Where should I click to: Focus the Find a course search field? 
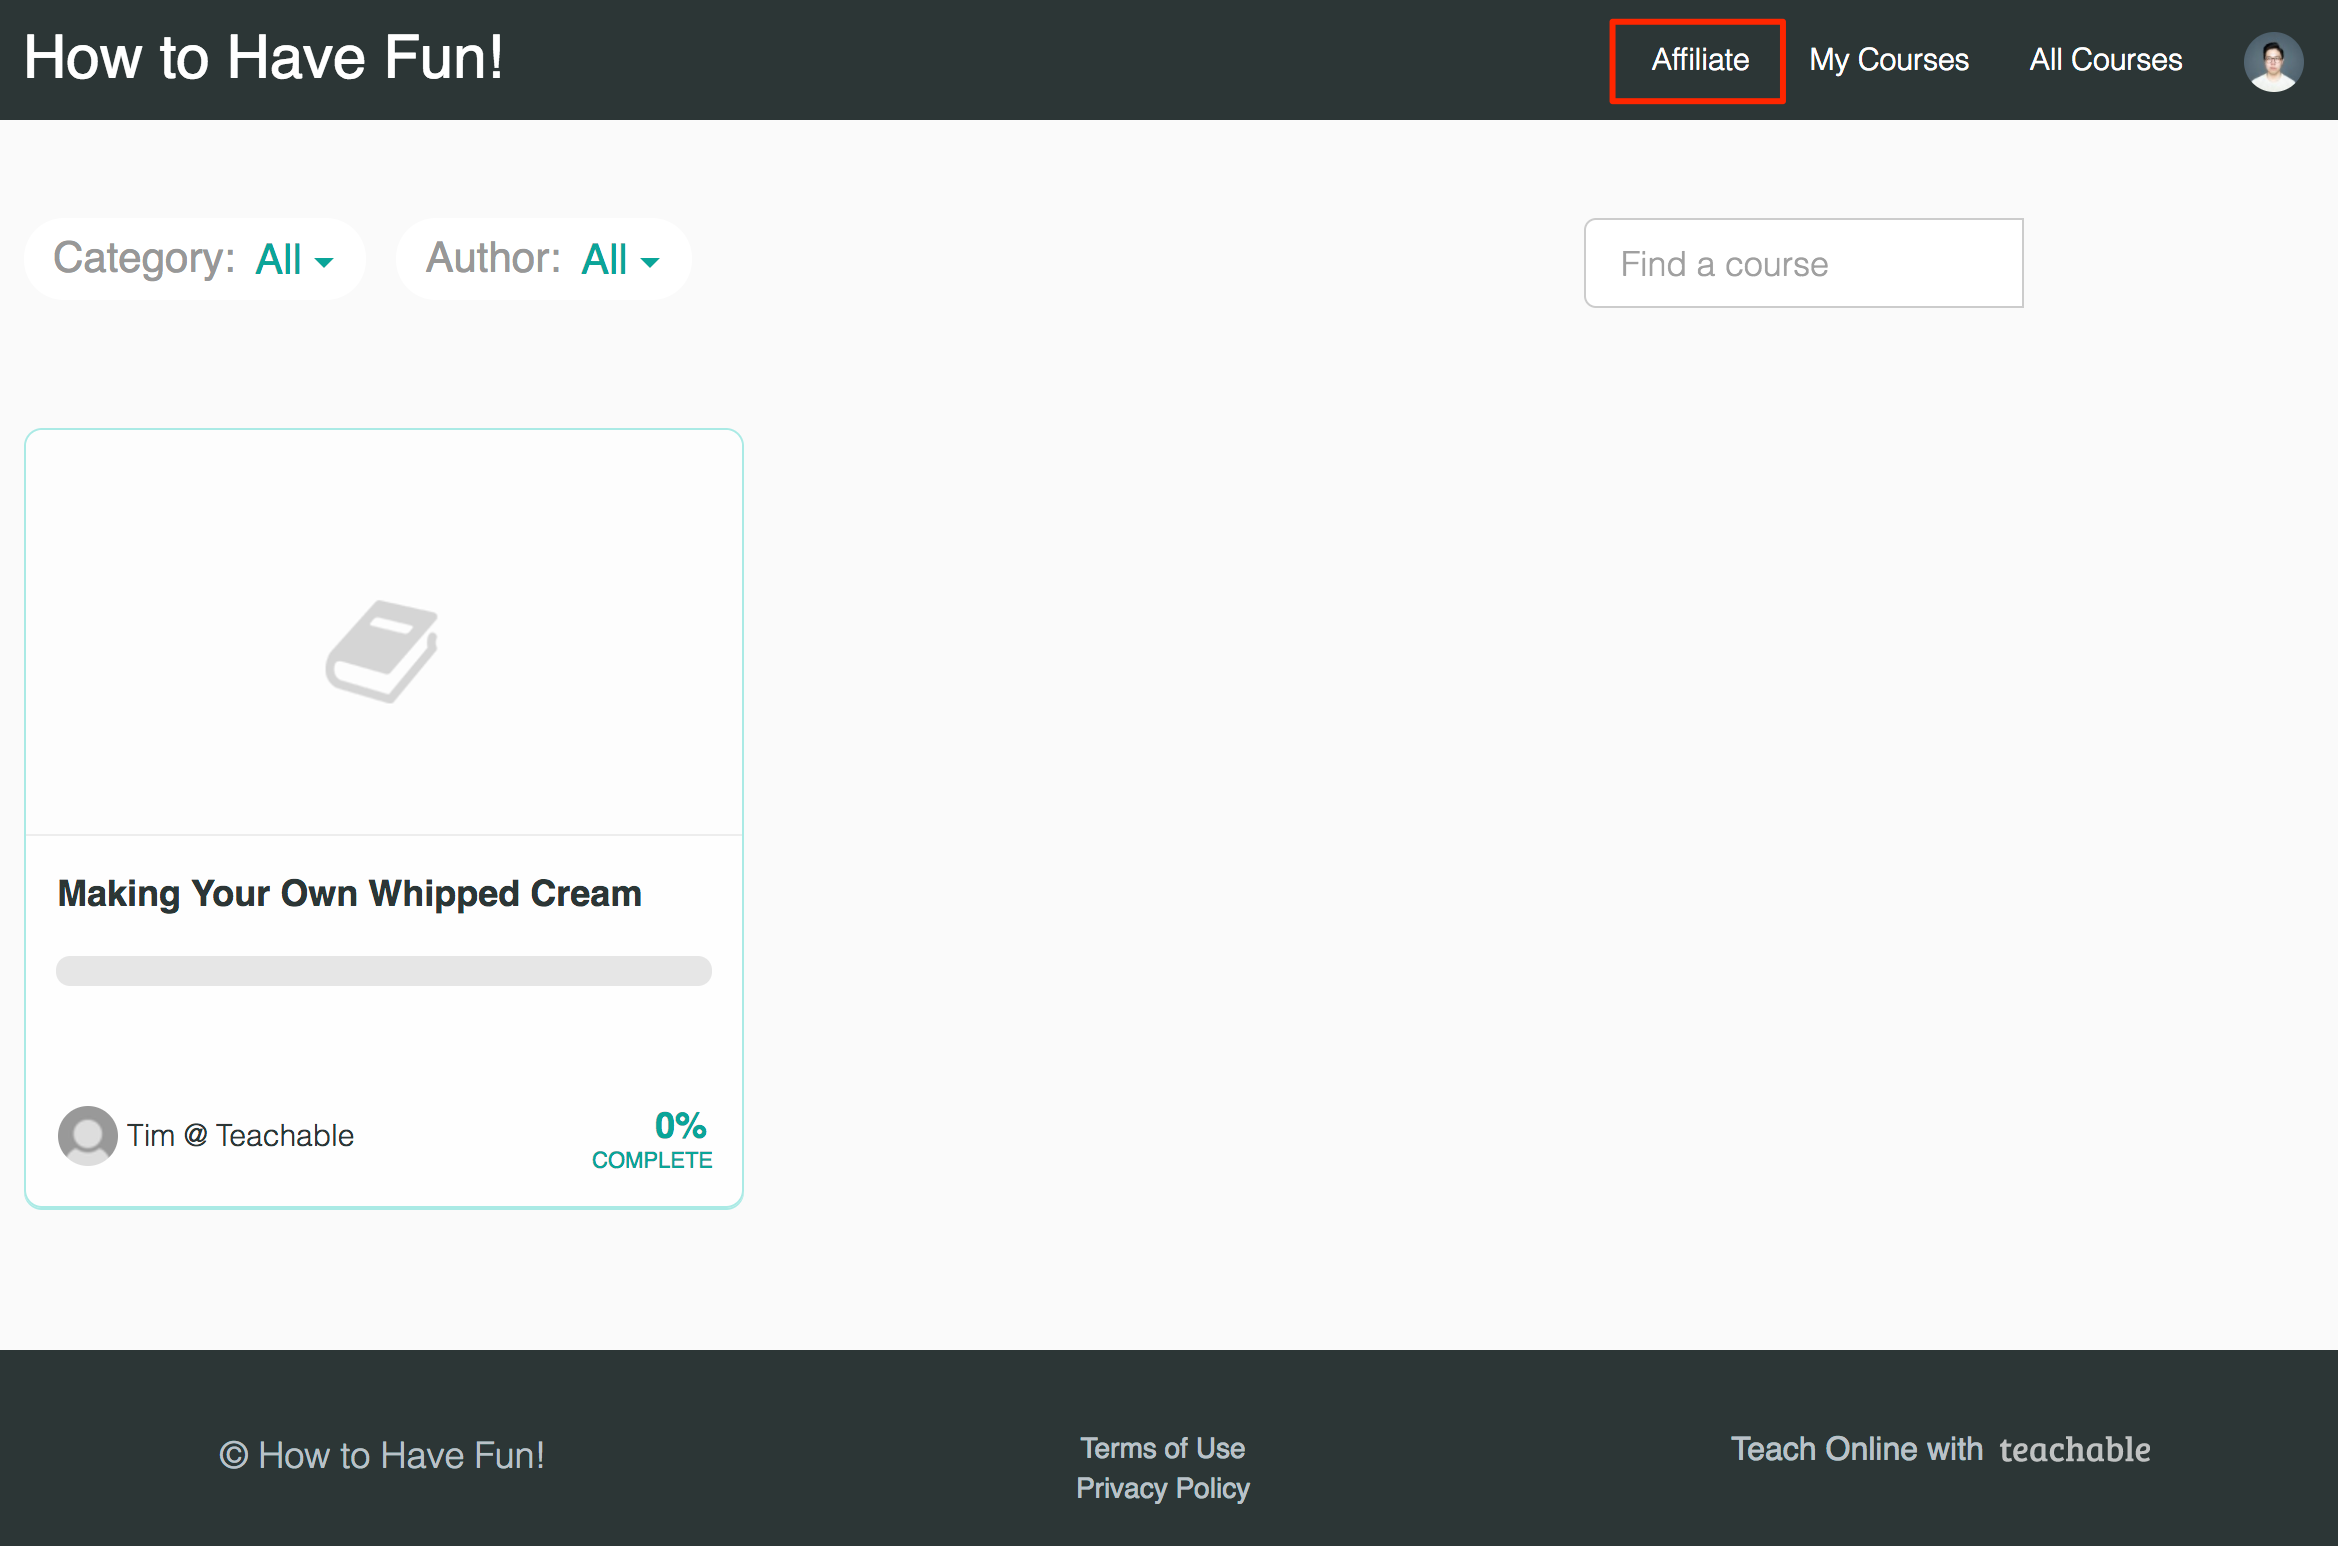click(1803, 263)
